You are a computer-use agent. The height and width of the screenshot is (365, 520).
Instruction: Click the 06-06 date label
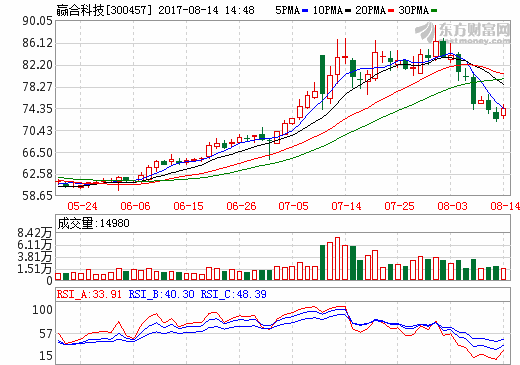tap(135, 206)
